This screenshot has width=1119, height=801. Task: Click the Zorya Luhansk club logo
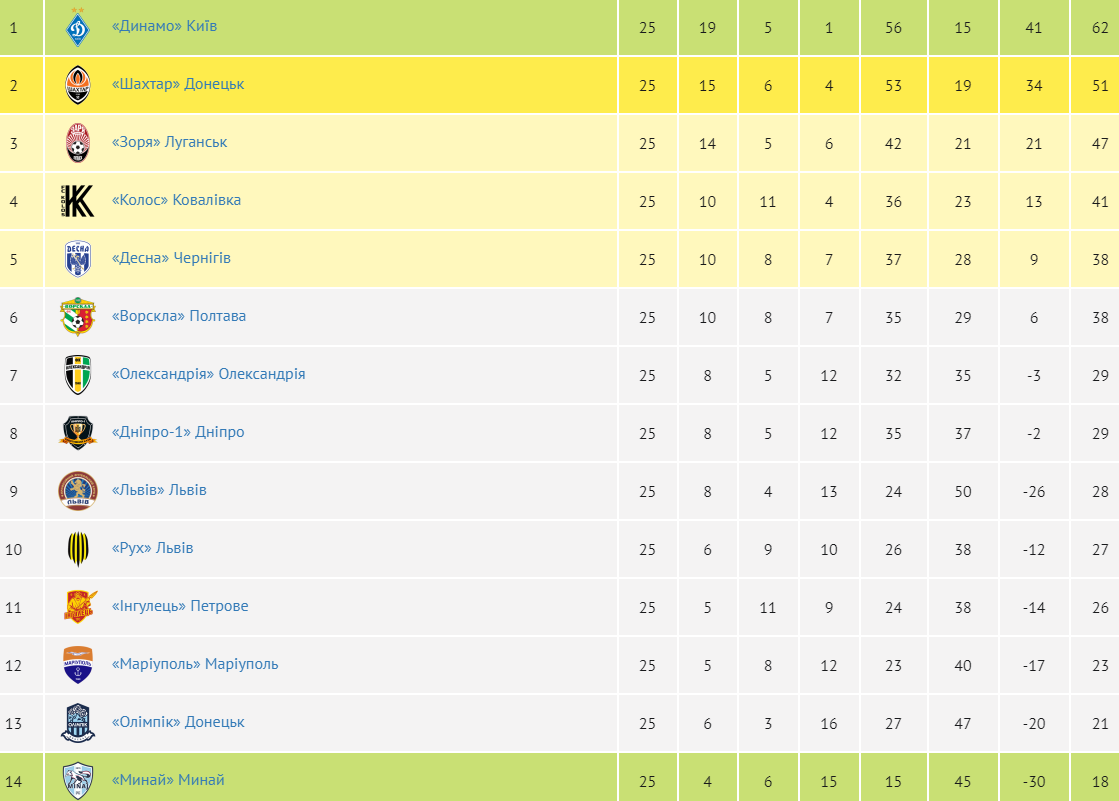click(x=78, y=143)
